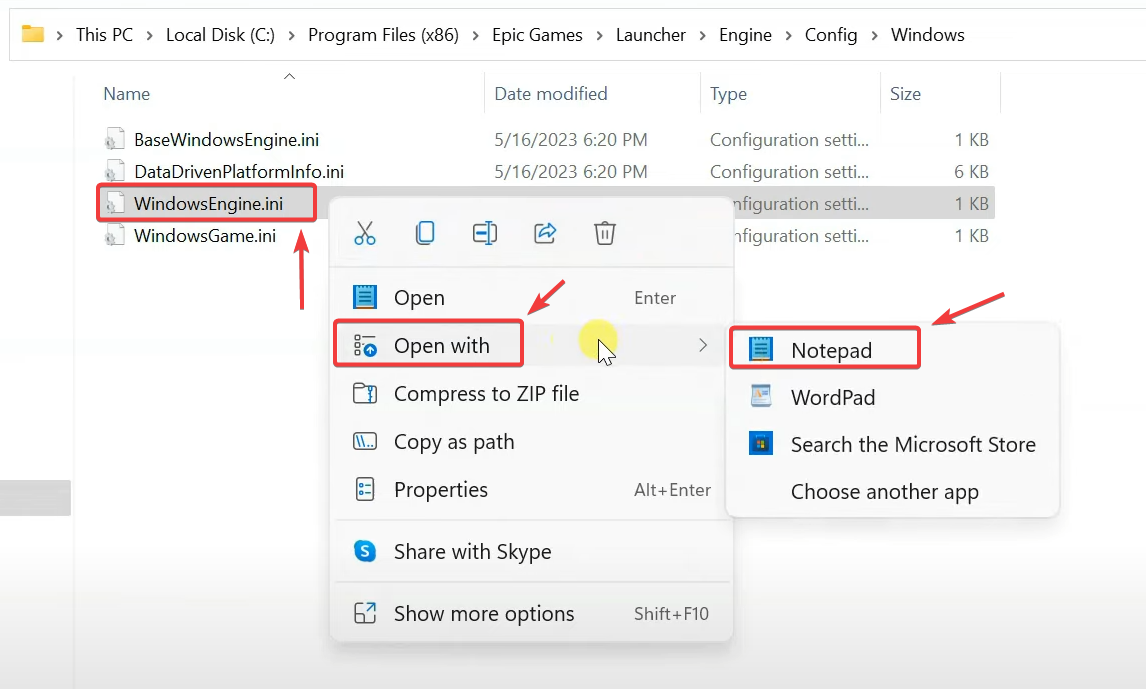Select WindowsEngine.ini file
This screenshot has height=689, width=1146.
(x=208, y=204)
